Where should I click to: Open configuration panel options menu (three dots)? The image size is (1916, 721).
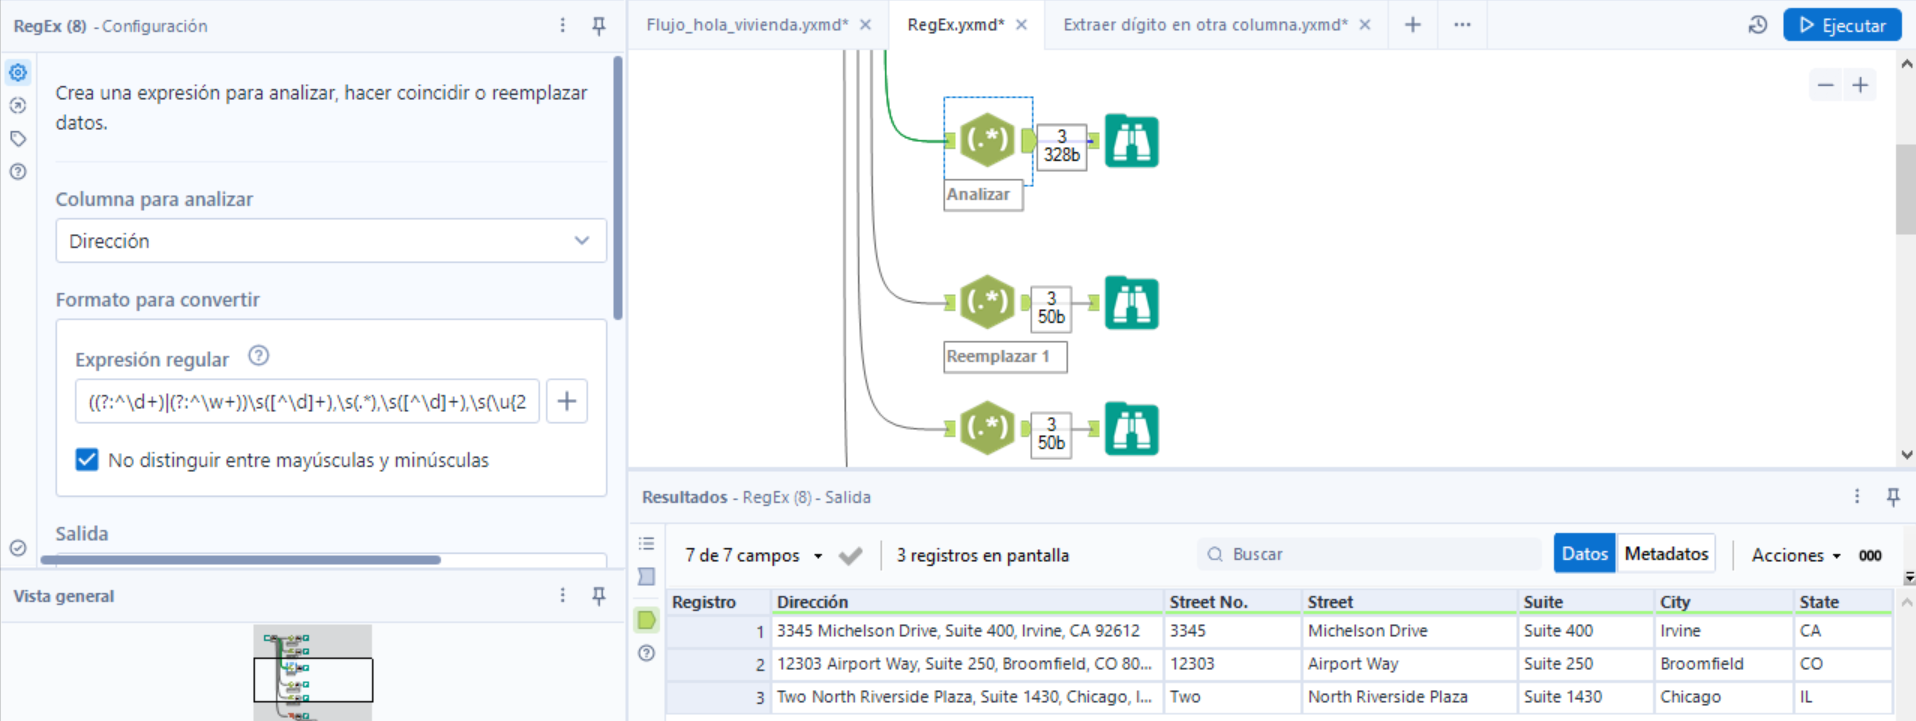[x=563, y=25]
